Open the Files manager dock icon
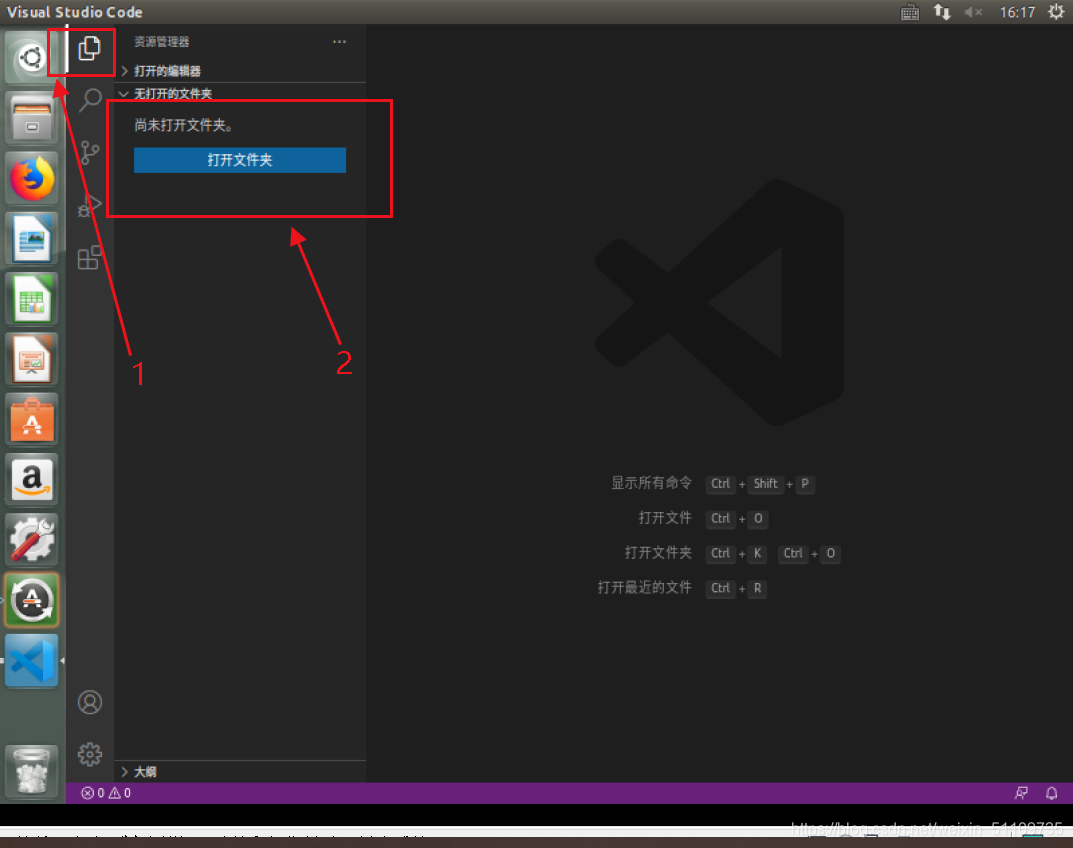The height and width of the screenshot is (848, 1073). 31,118
